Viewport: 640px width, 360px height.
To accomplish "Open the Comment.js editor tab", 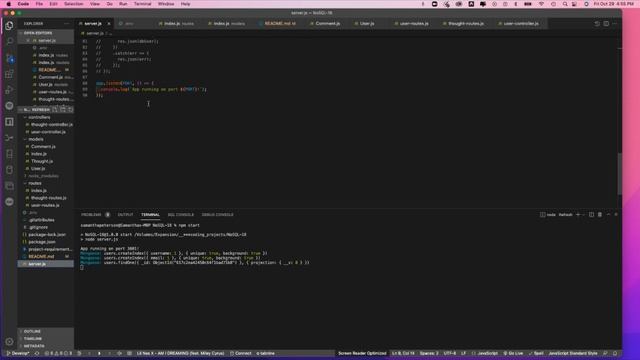I will coord(327,24).
